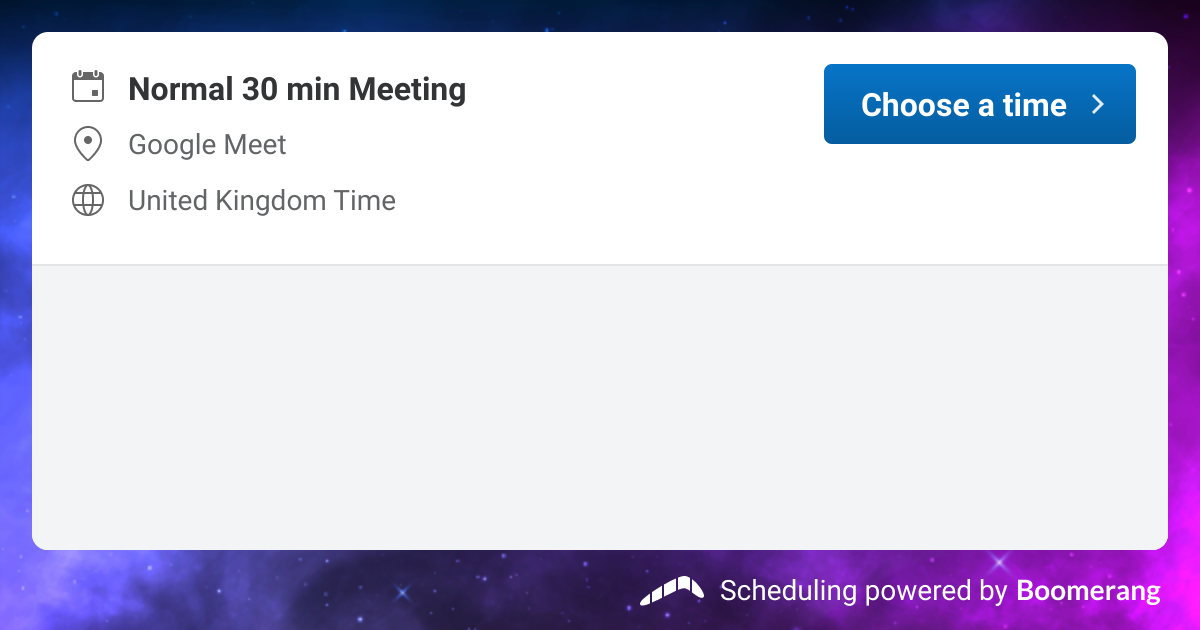Click the Google Meet location text
Image resolution: width=1200 pixels, height=630 pixels.
207,145
